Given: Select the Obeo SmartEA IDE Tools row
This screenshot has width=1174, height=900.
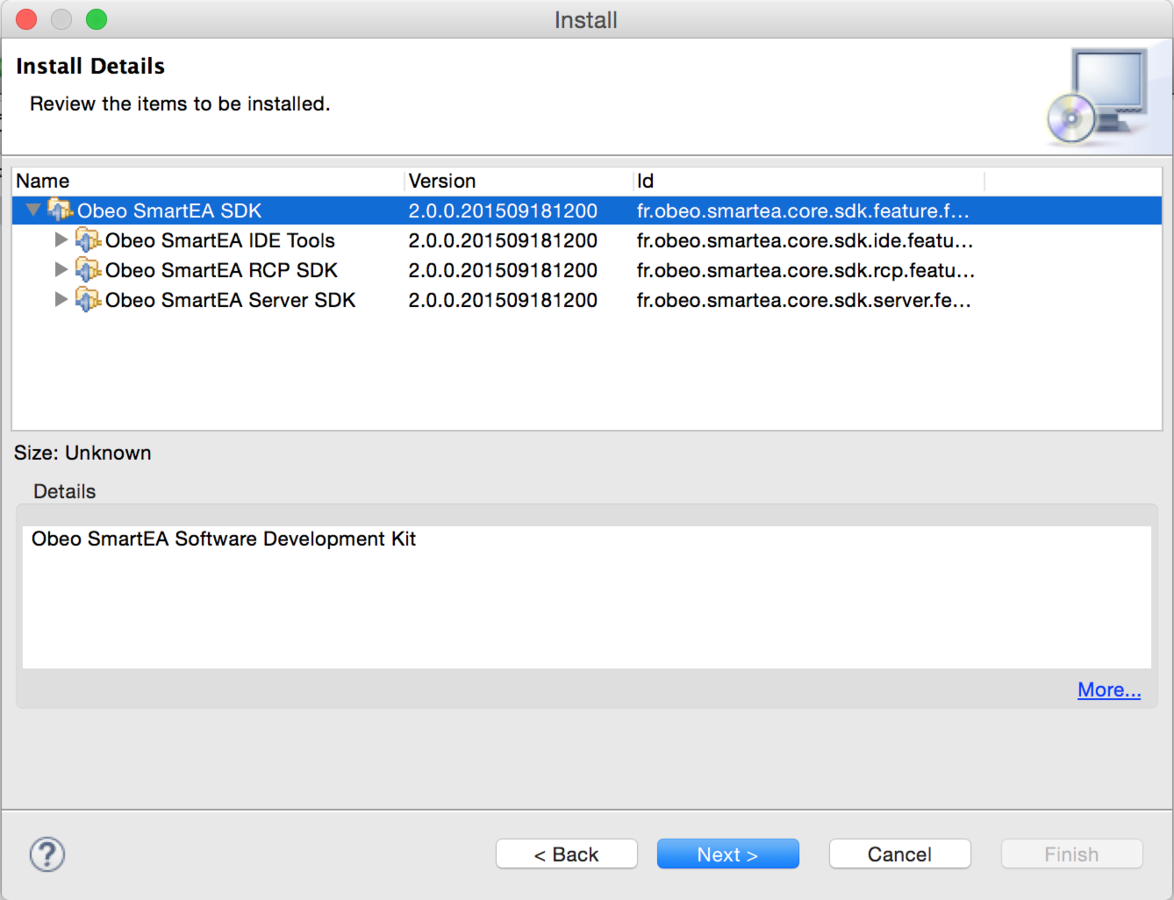Looking at the screenshot, I should point(587,240).
